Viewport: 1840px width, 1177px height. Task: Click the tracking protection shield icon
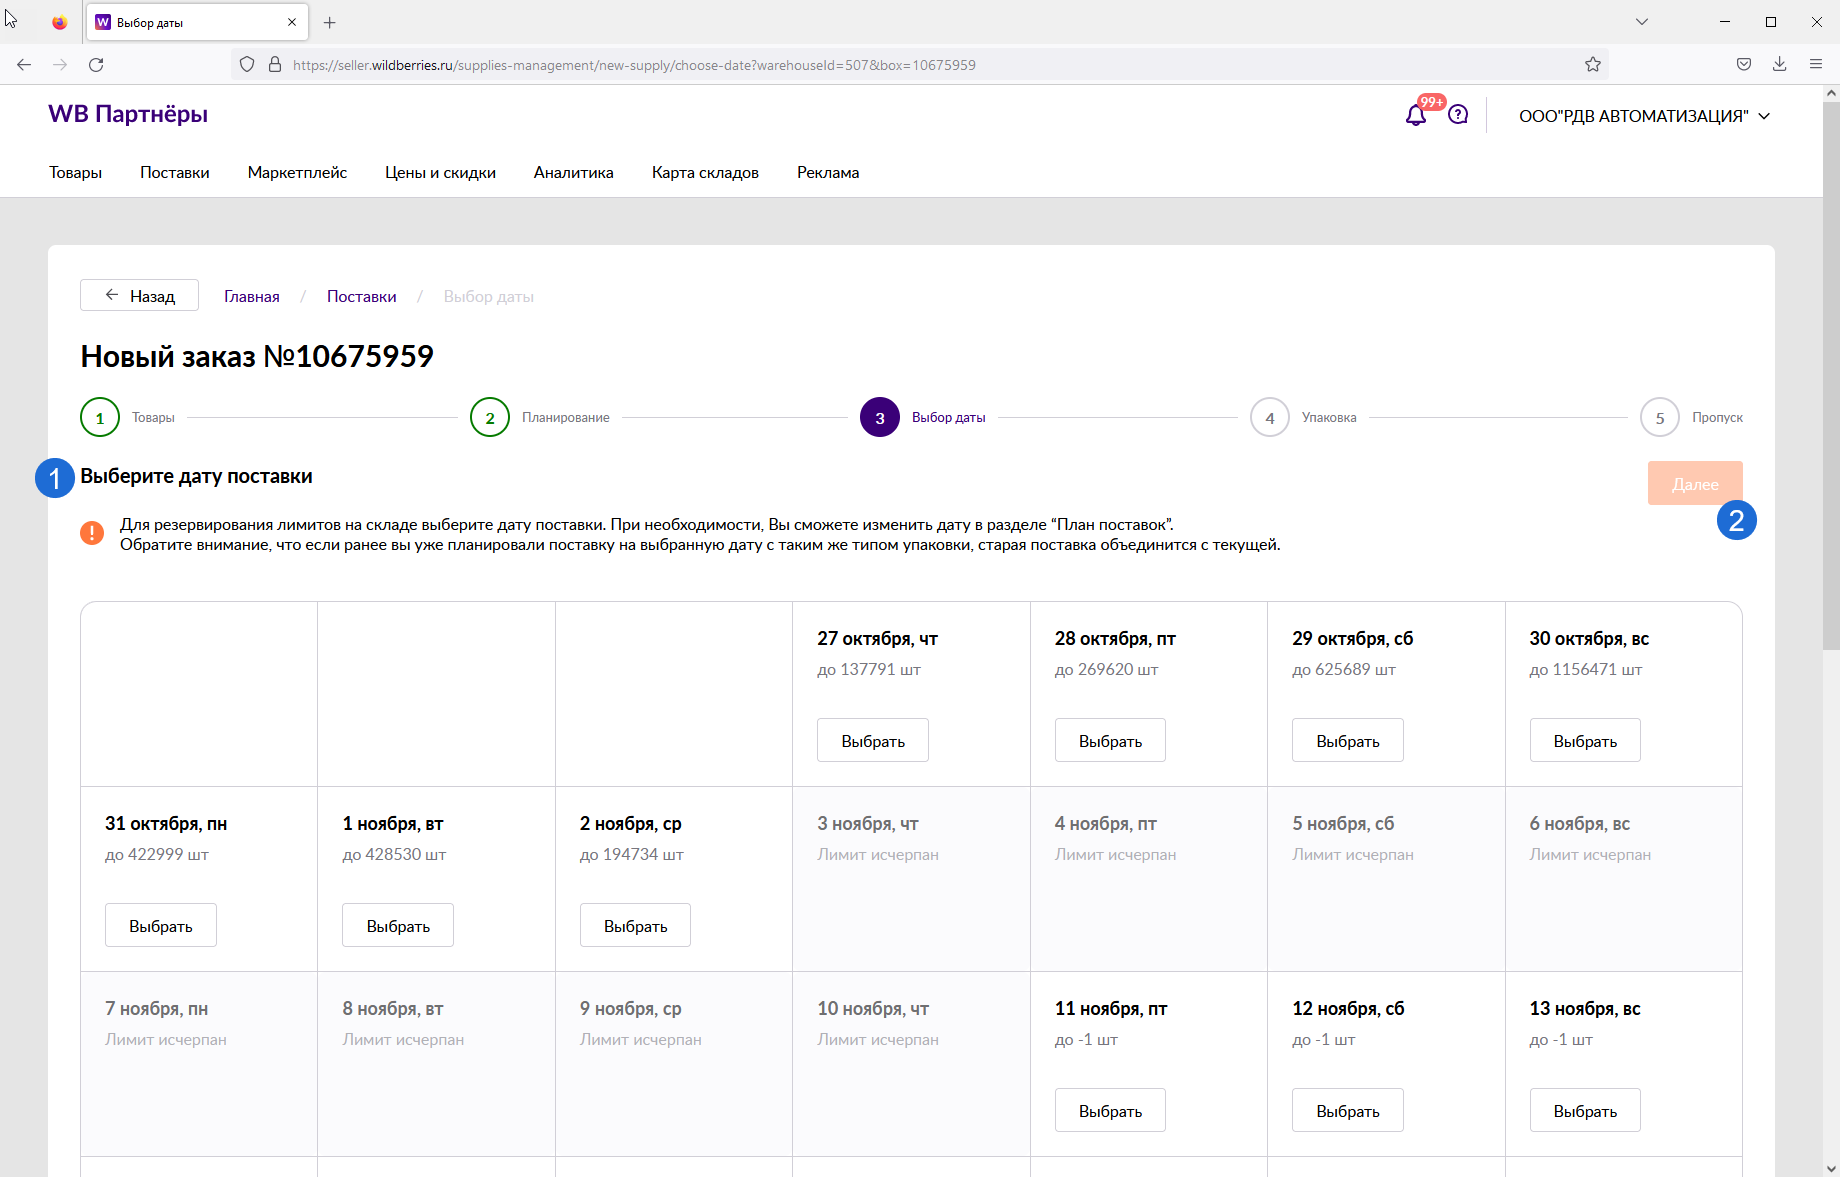tap(247, 65)
